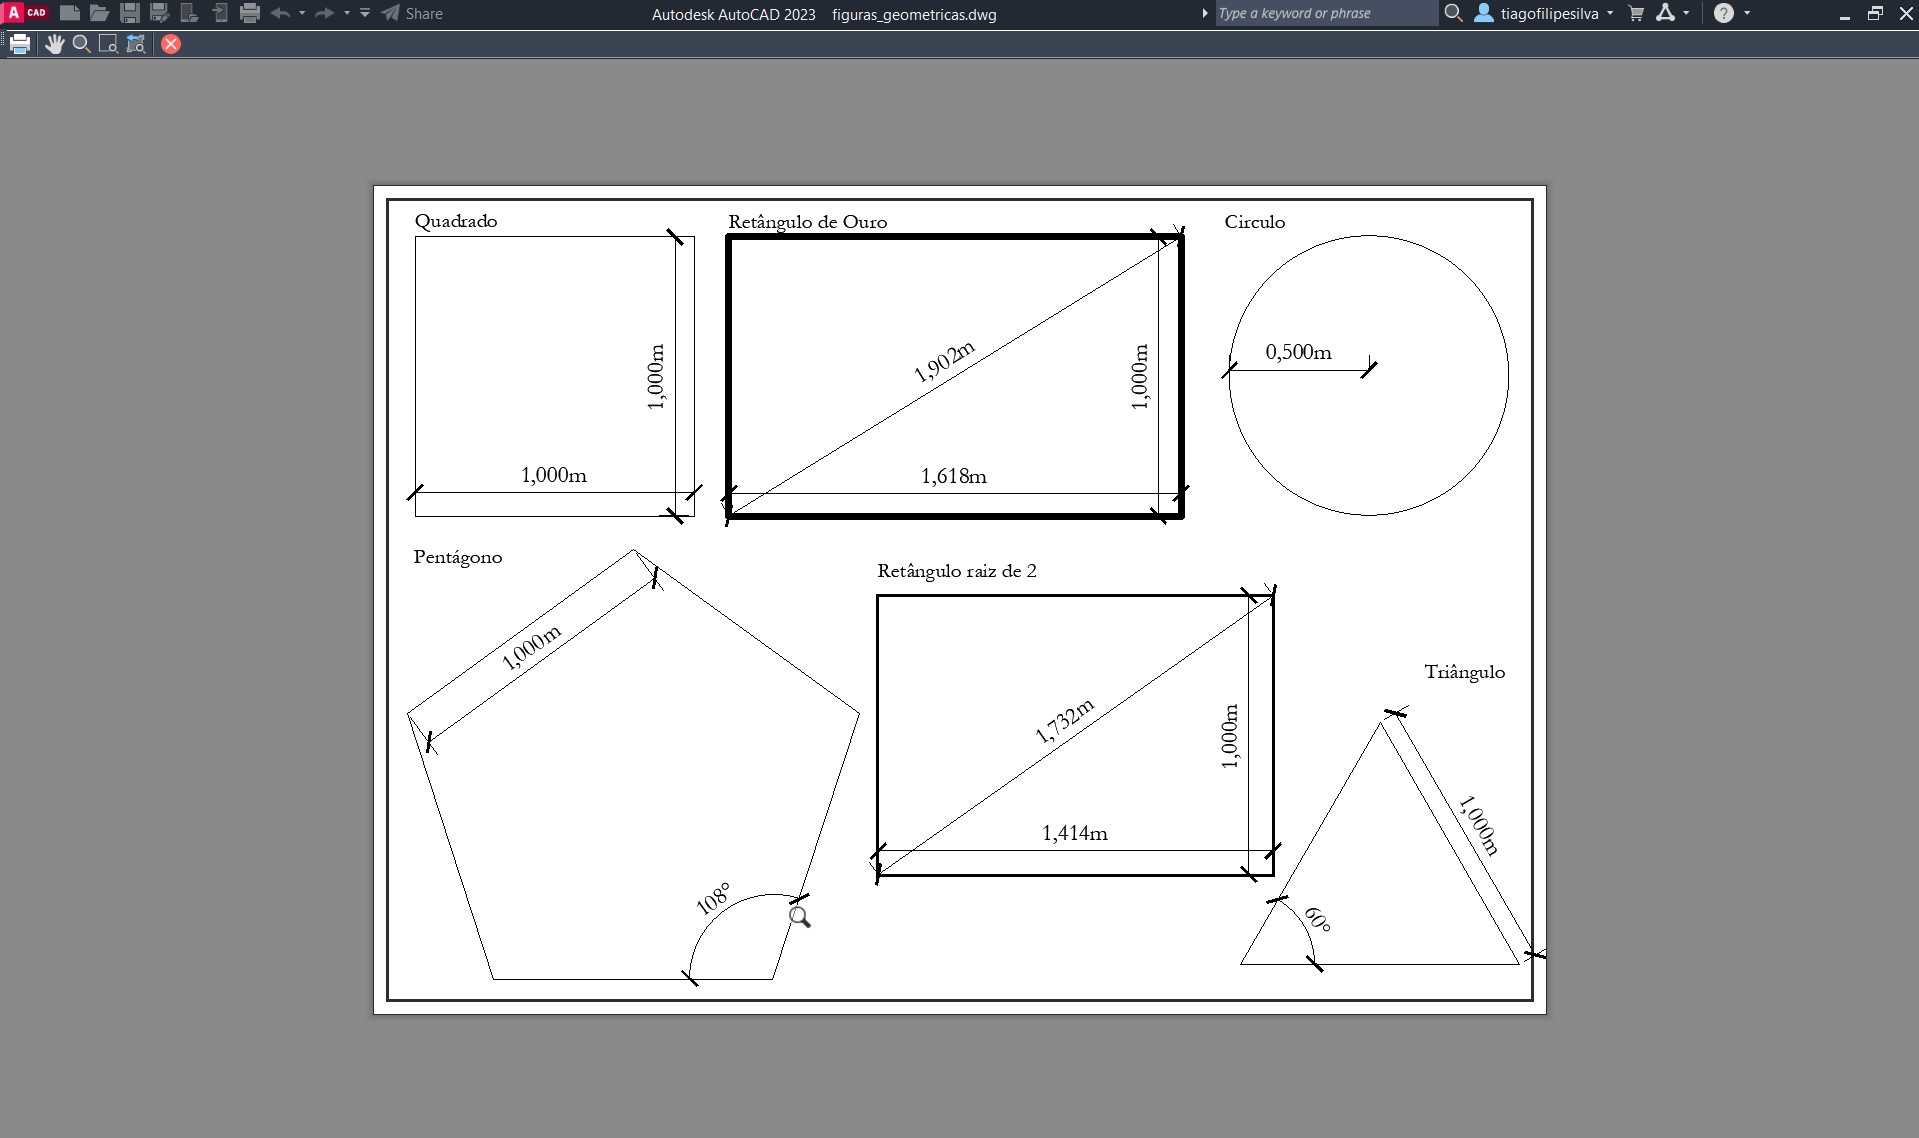
Task: Activate the Zoom Window tool
Action: tap(109, 44)
